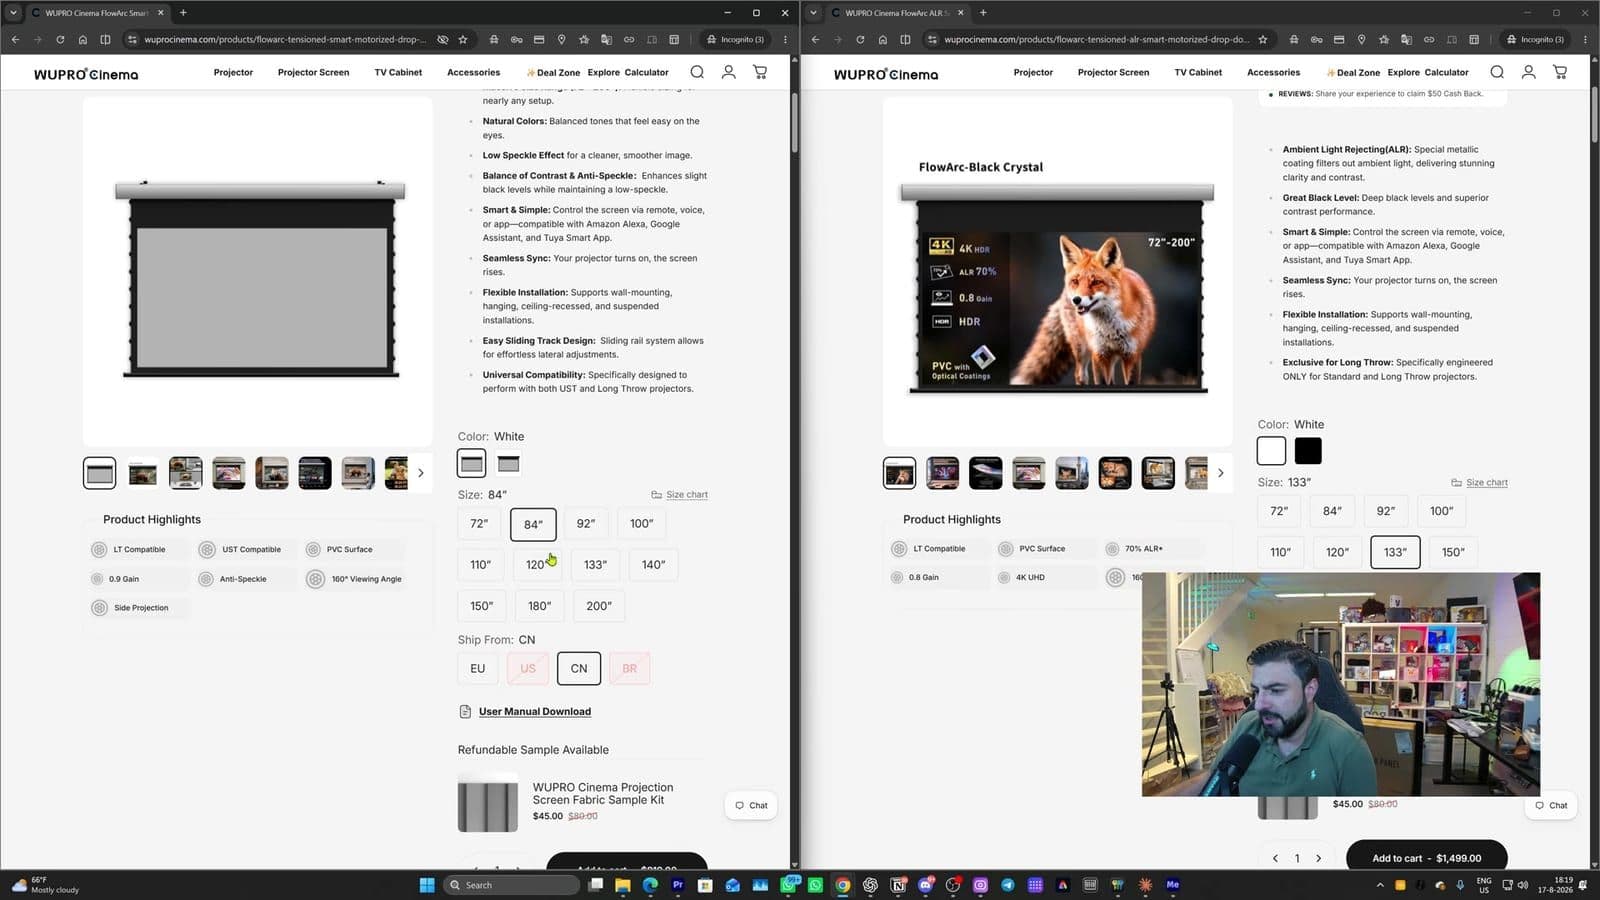Select black color swatch in right window

[1308, 451]
